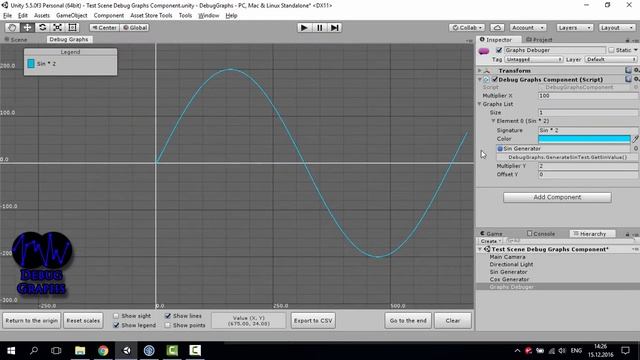Disable Show legend option
The image size is (640, 360).
(x=116, y=325)
